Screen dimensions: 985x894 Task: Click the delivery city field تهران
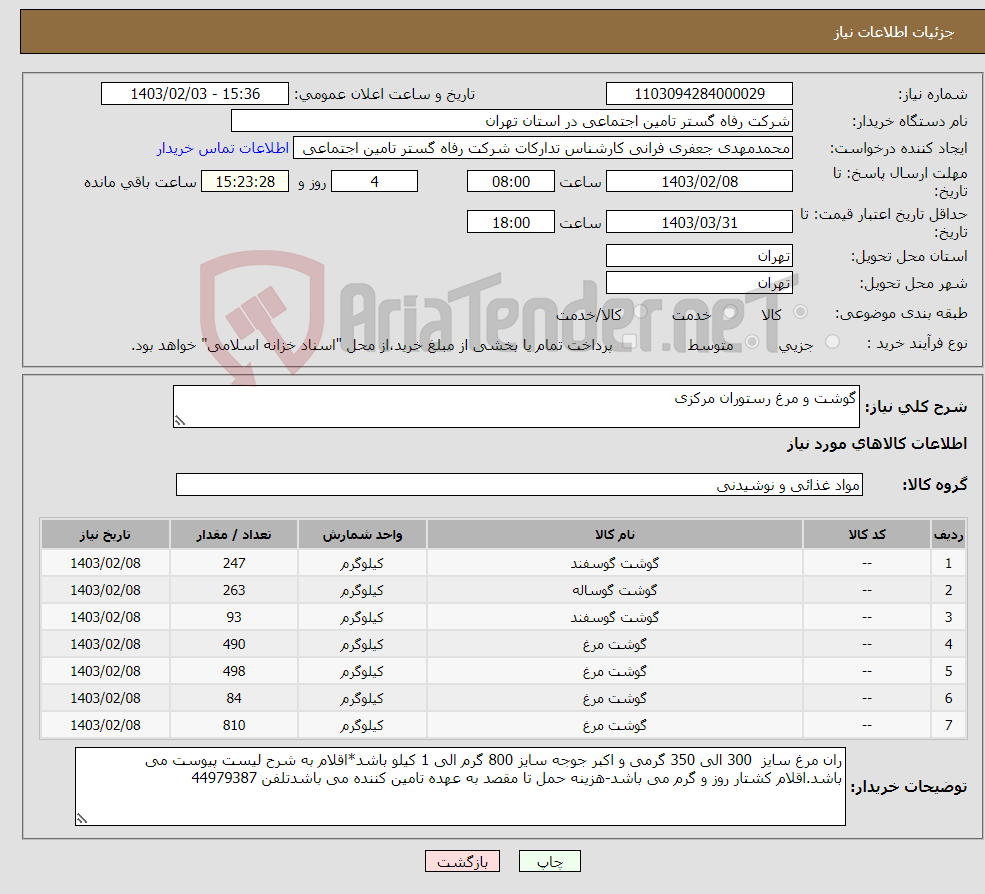coord(699,283)
